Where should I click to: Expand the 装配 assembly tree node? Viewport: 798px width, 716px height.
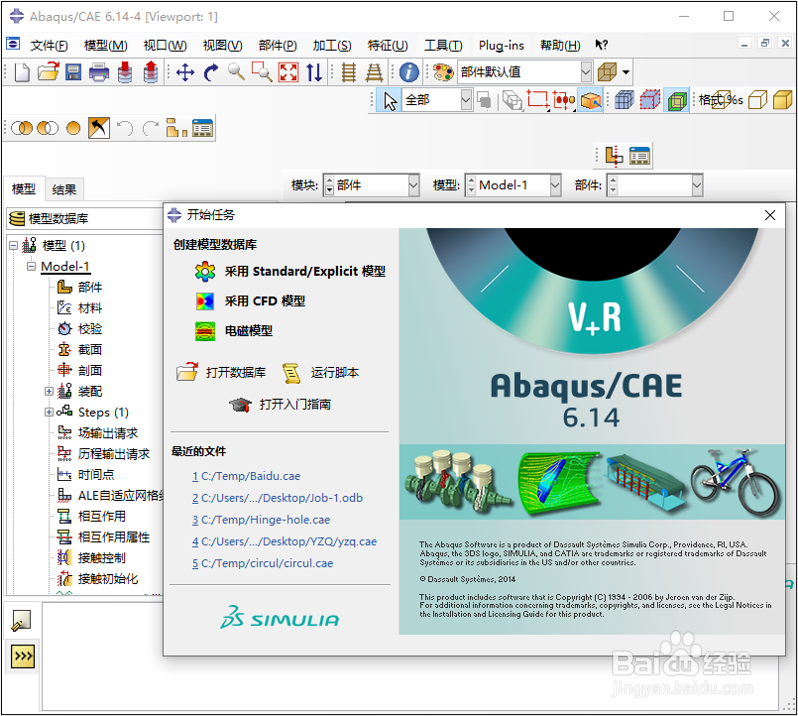coord(49,391)
